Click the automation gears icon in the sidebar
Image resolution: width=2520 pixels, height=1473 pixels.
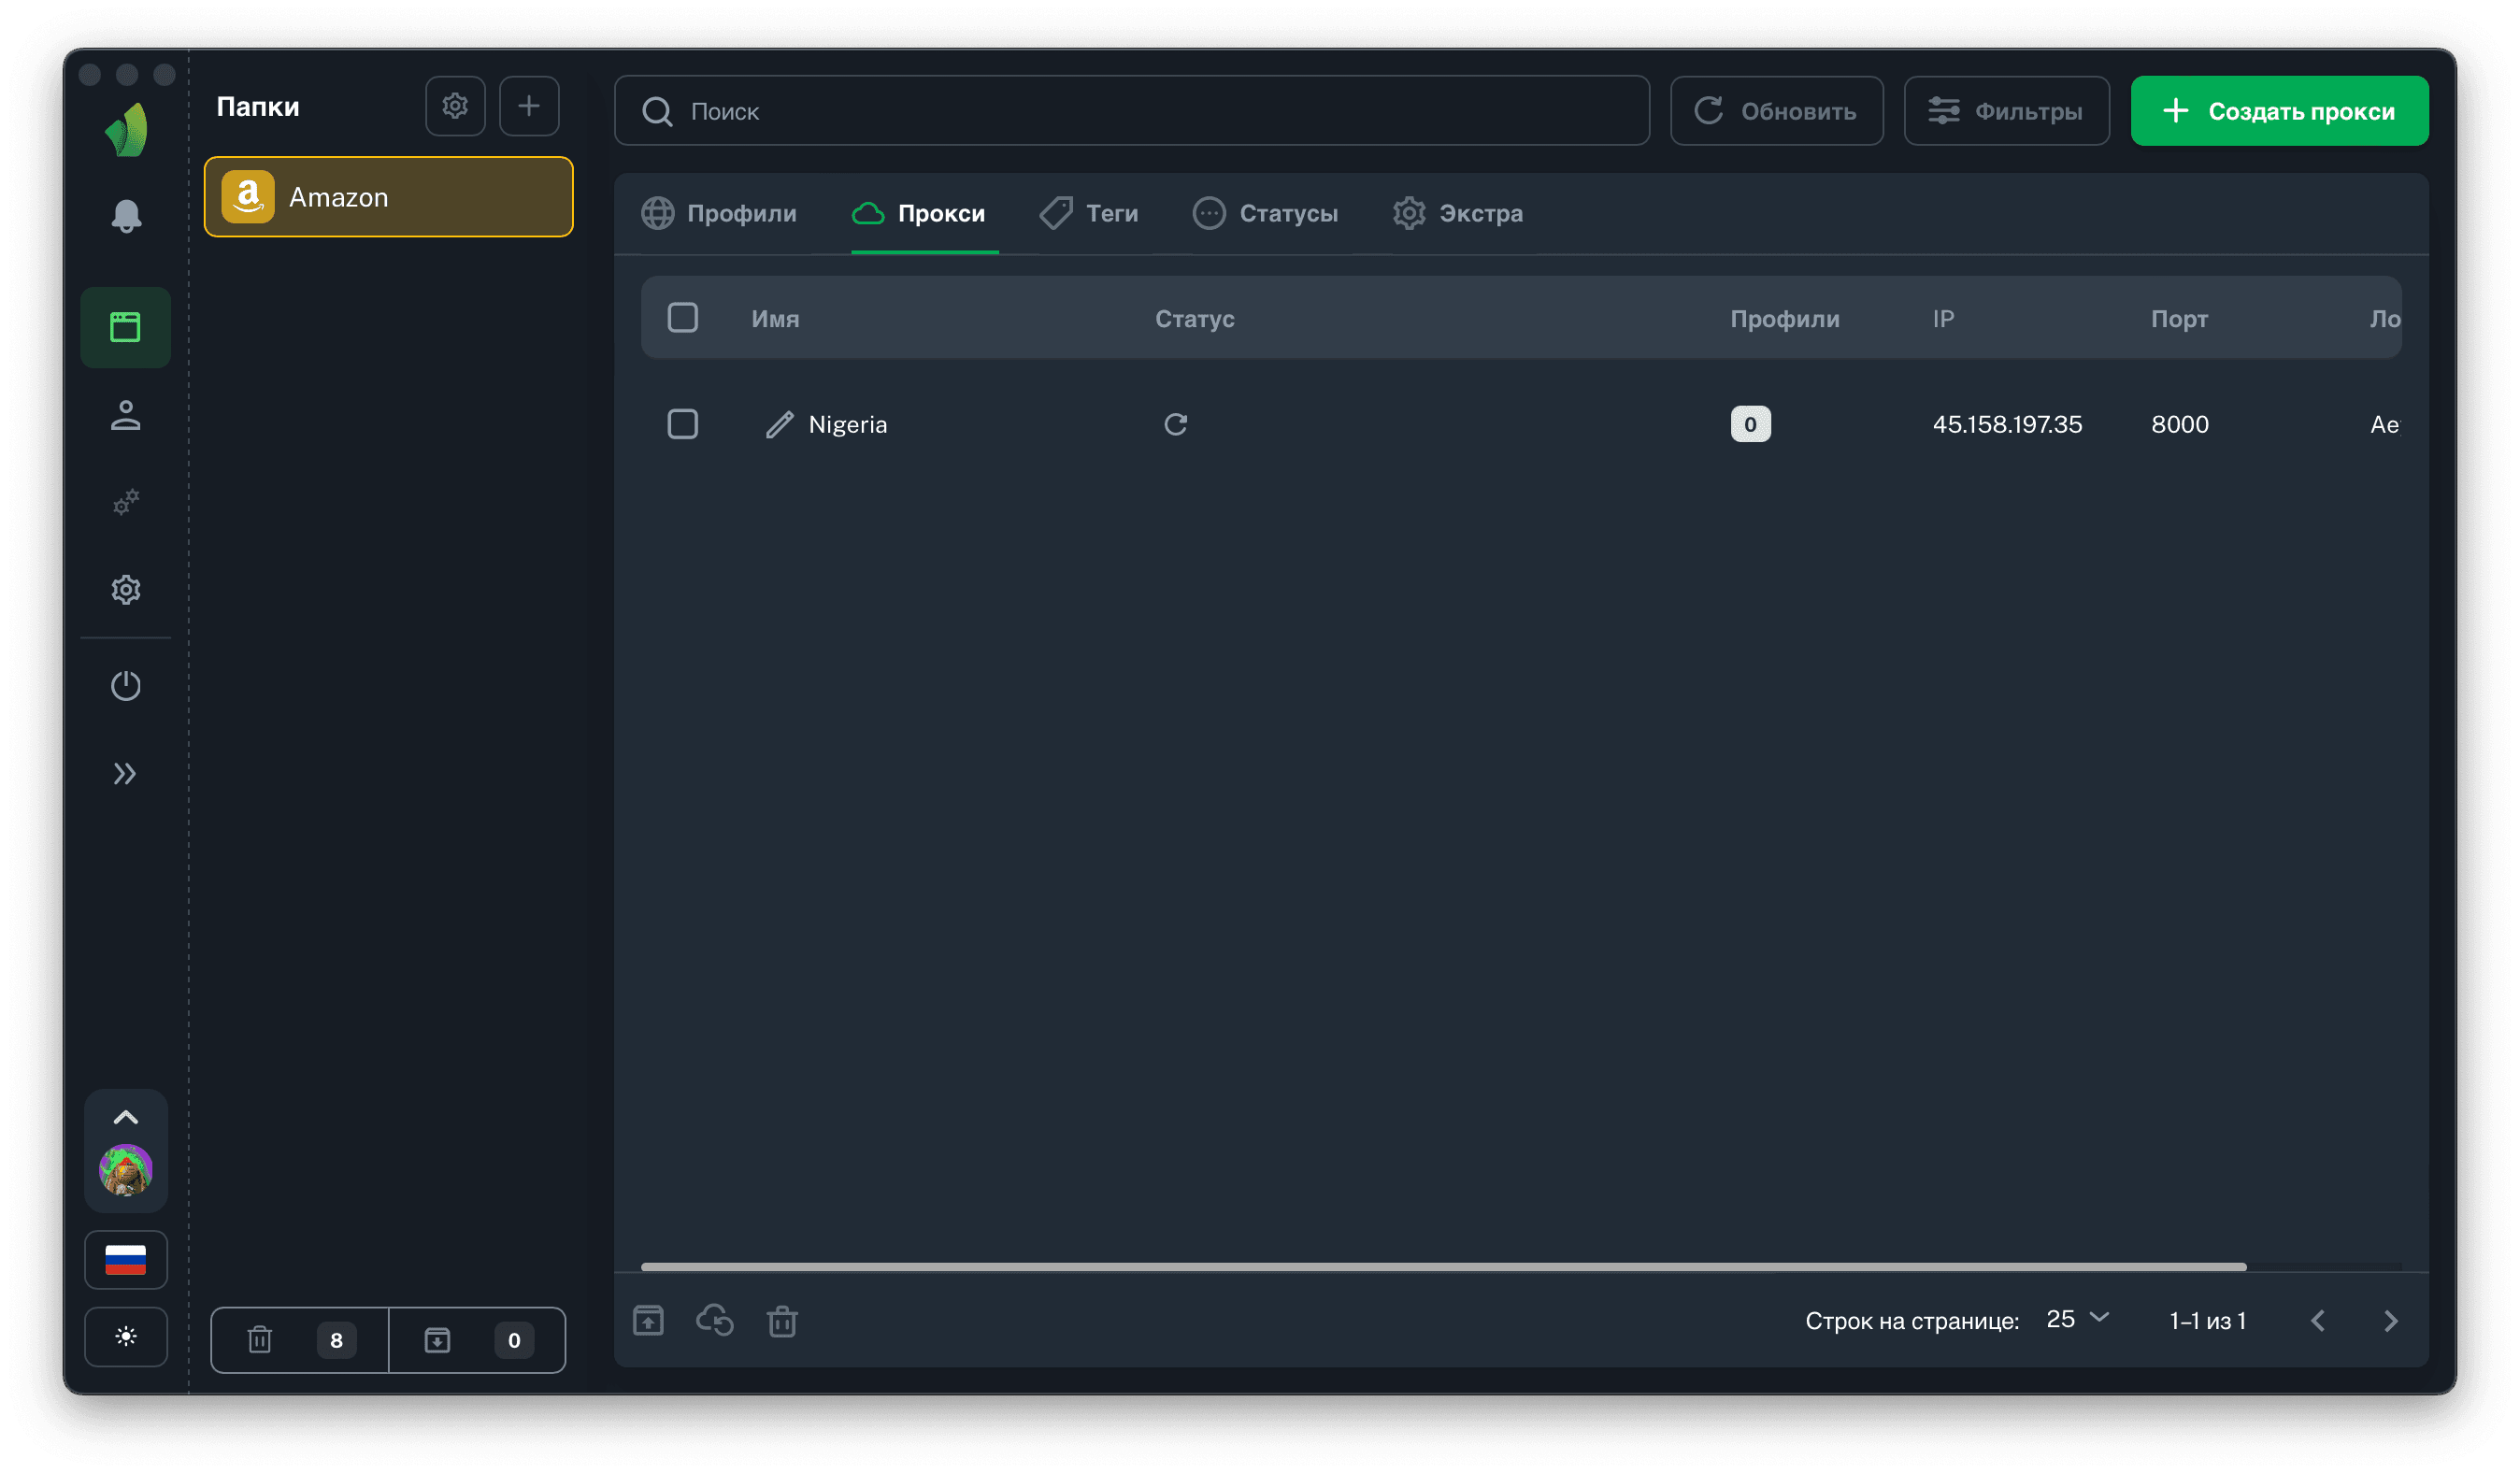125,502
